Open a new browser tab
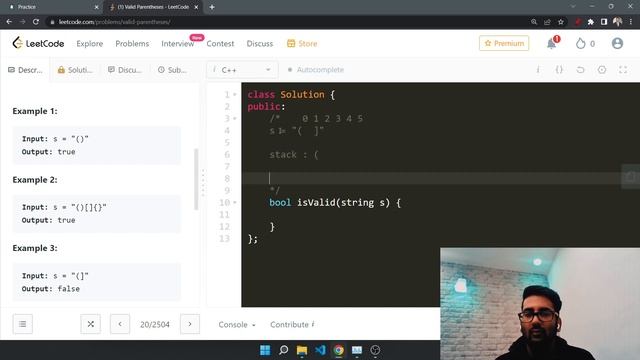 212,7
